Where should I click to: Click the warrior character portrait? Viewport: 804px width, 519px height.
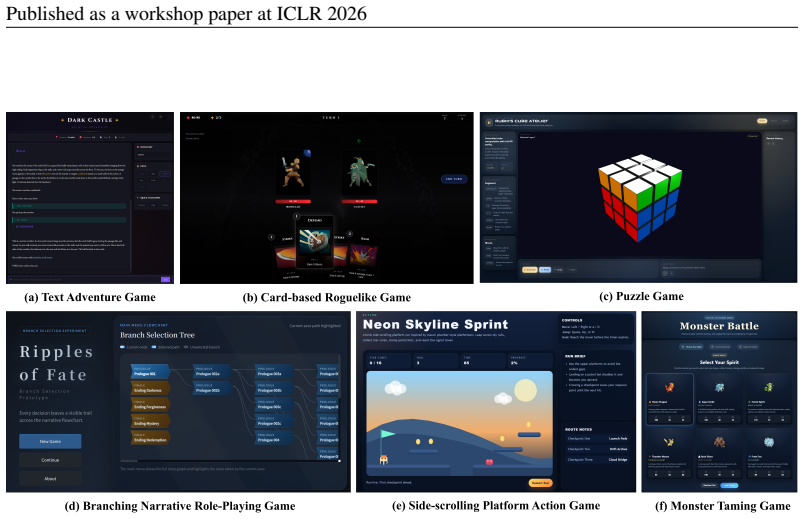click(x=293, y=173)
